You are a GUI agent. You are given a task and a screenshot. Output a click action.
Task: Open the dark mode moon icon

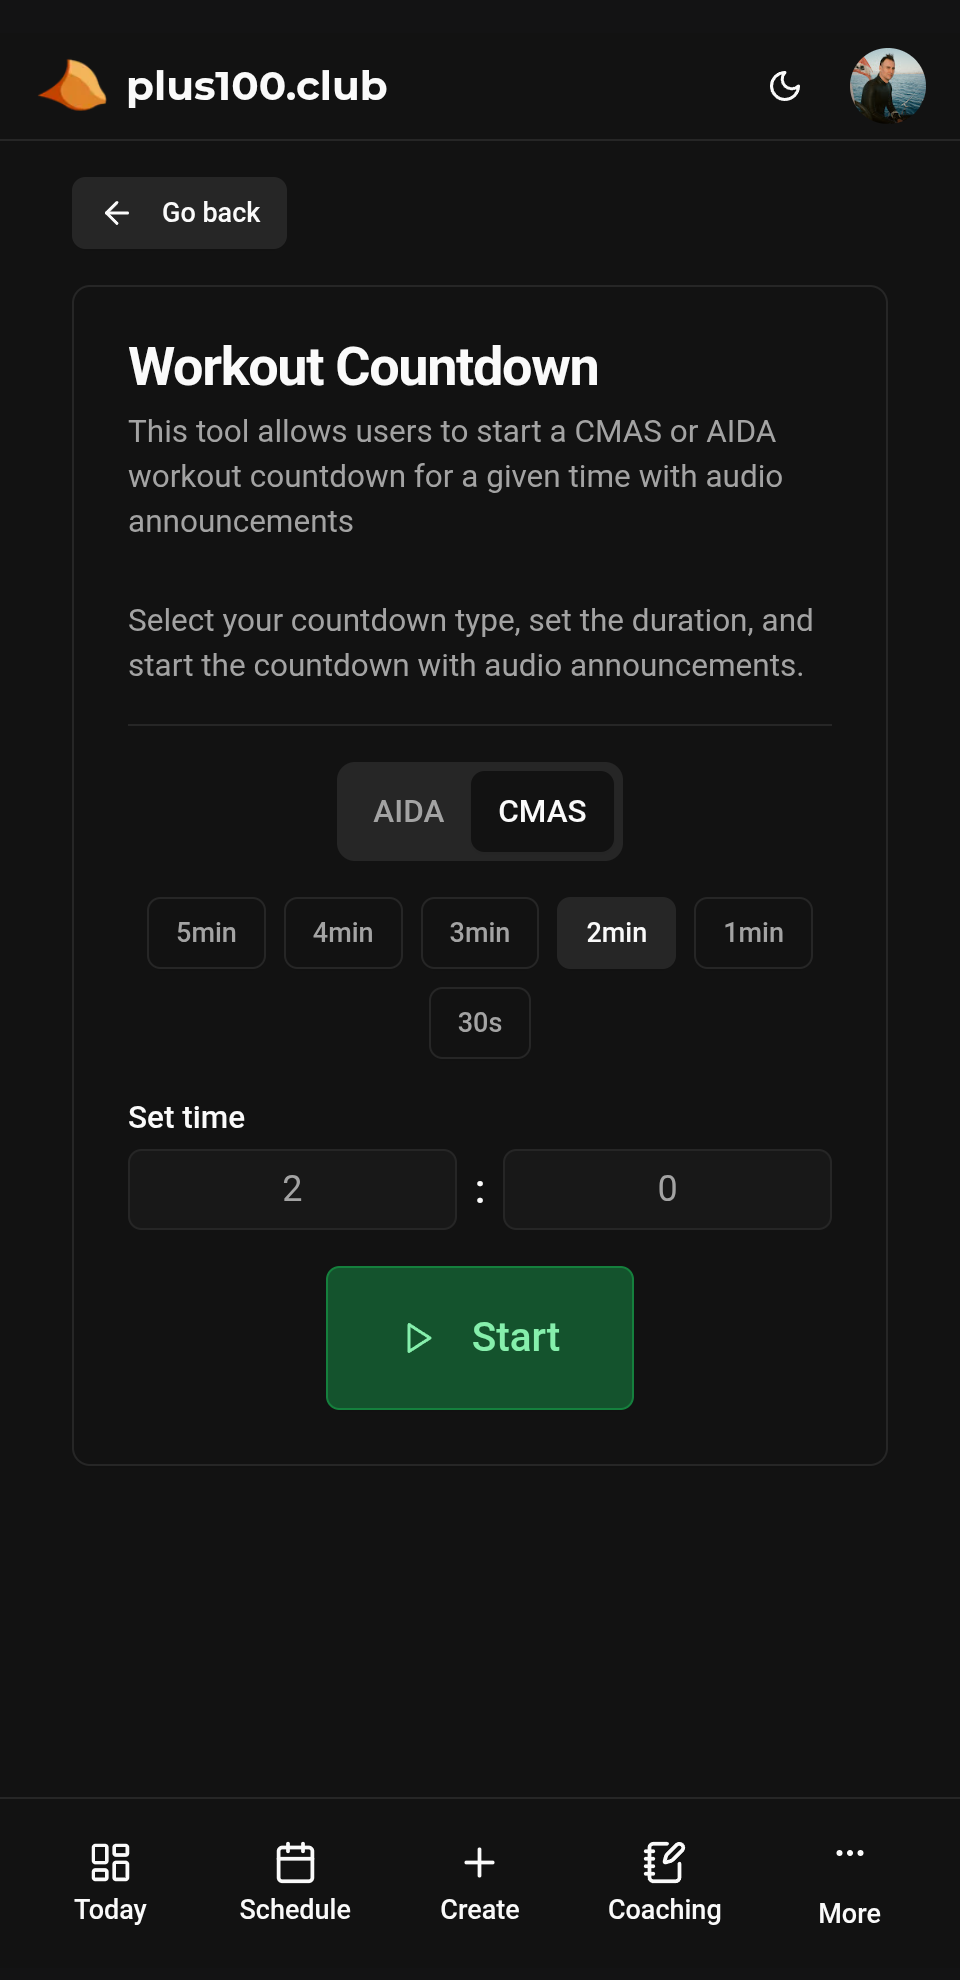tap(786, 86)
